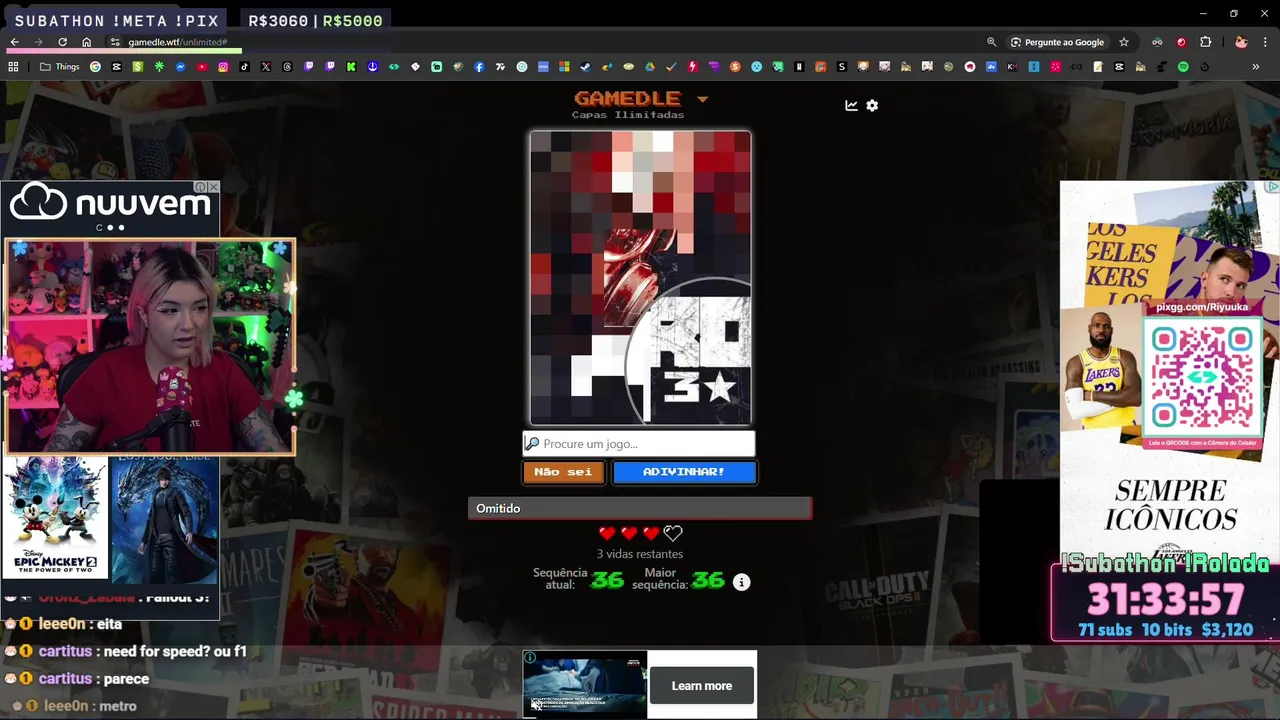Click the Nuuvem ad info icon
Image resolution: width=1280 pixels, height=720 pixels.
(200, 187)
